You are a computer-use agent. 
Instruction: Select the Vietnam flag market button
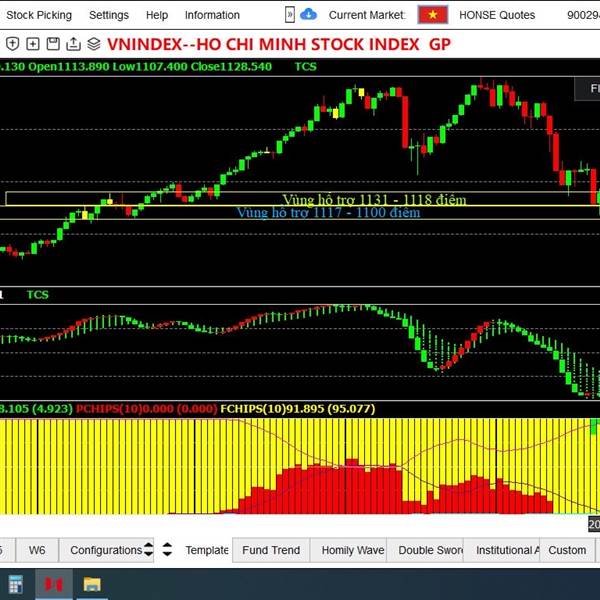pos(433,15)
